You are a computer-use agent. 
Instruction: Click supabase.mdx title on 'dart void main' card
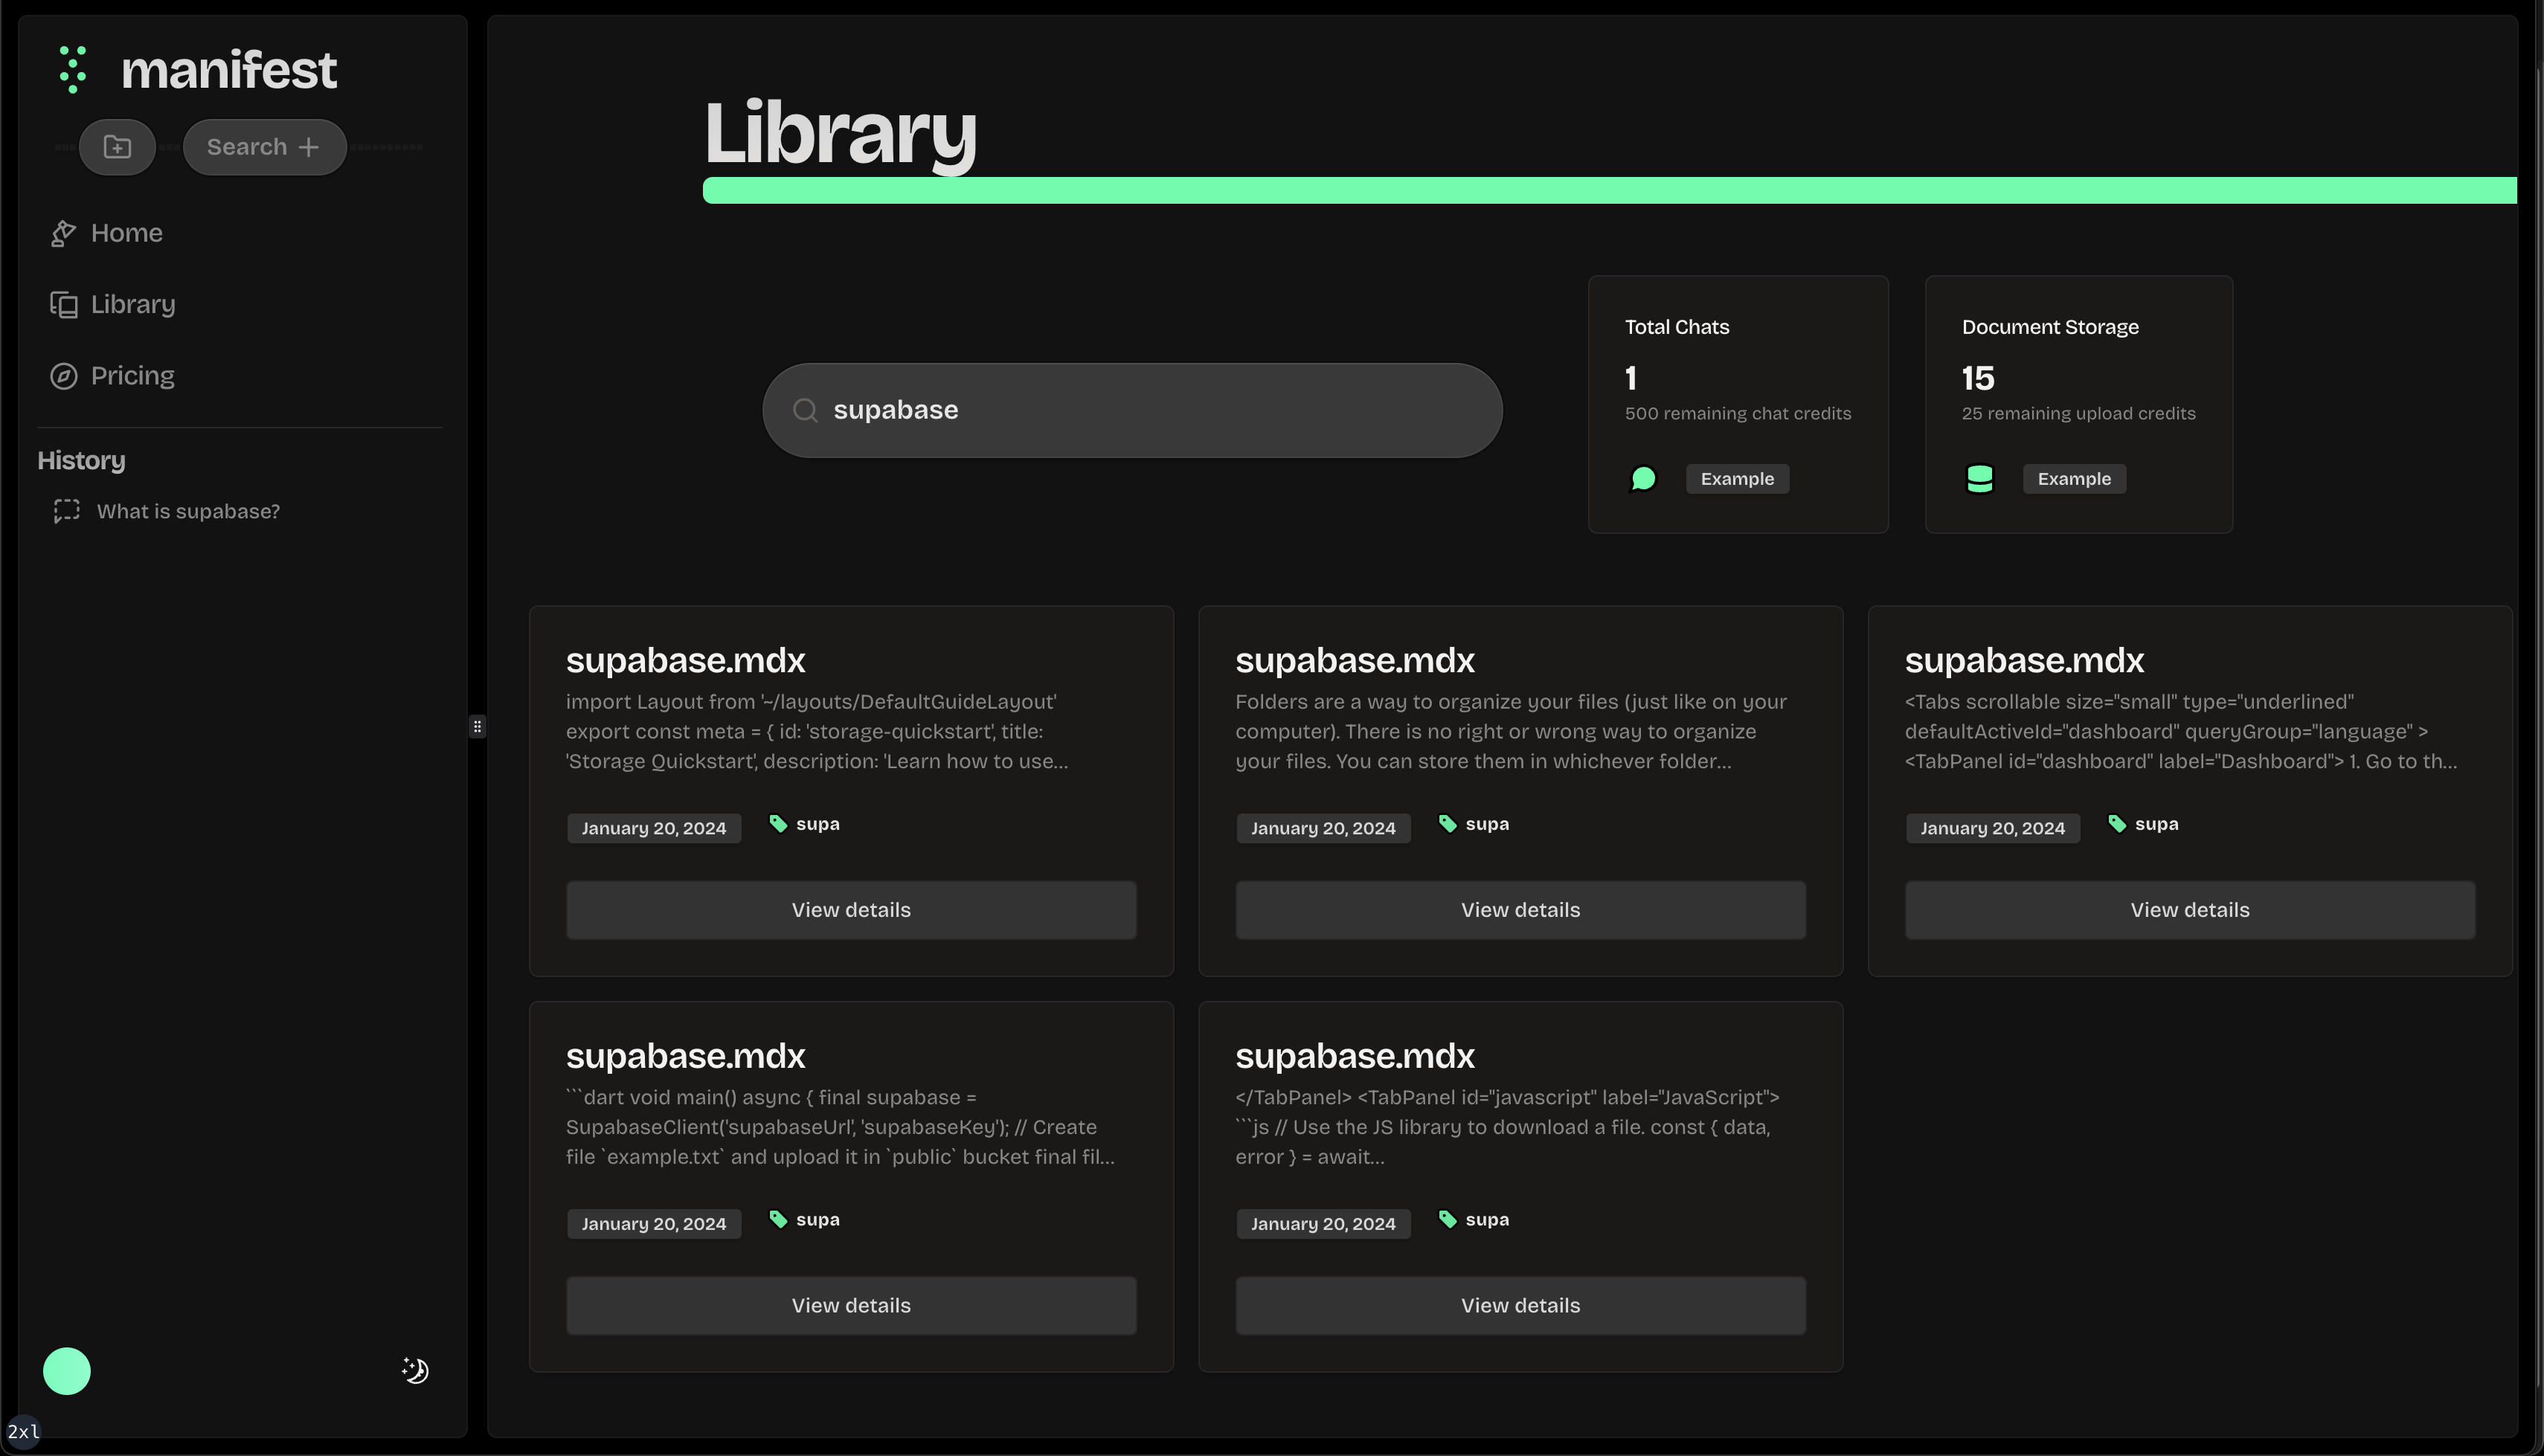tap(685, 1056)
